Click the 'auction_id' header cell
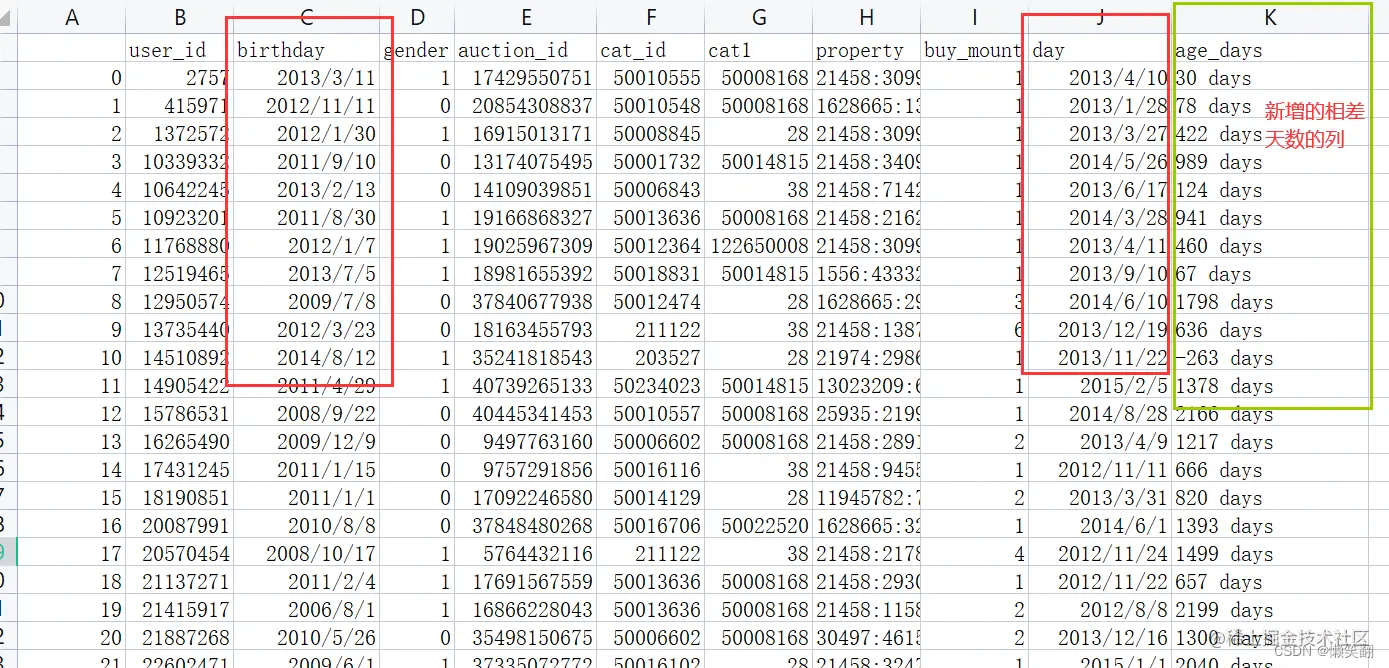This screenshot has height=668, width=1389. click(x=525, y=50)
